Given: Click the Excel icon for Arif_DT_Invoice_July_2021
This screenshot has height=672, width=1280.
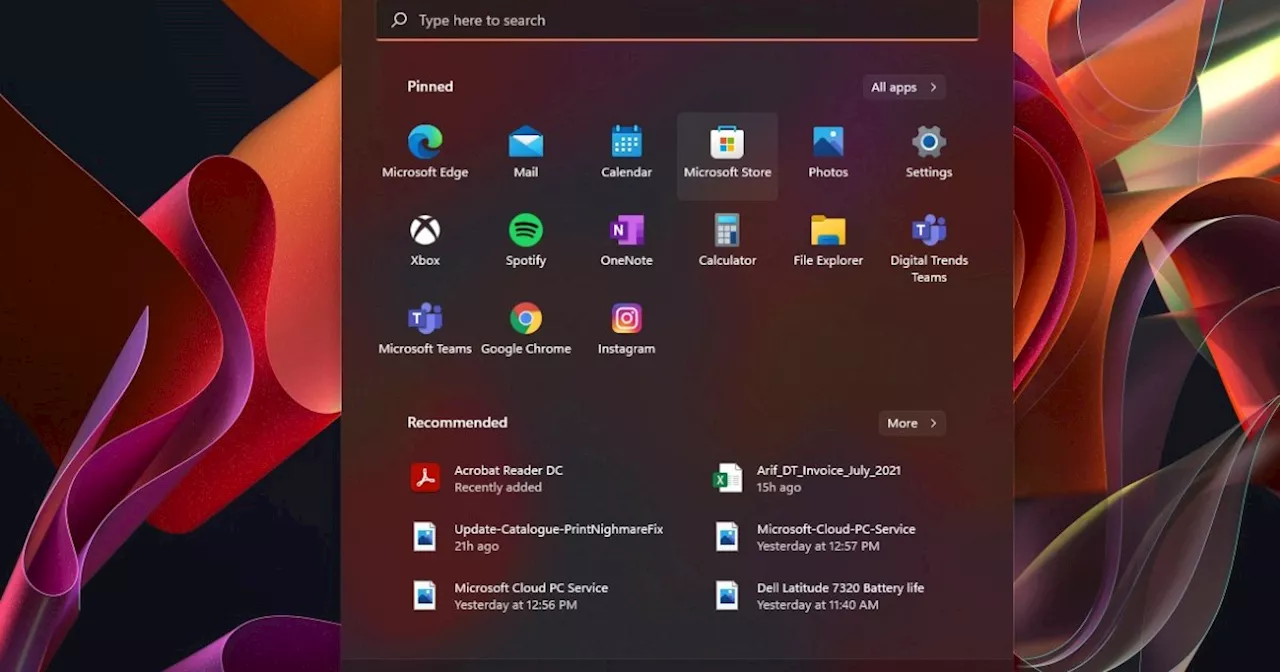Looking at the screenshot, I should [x=727, y=478].
